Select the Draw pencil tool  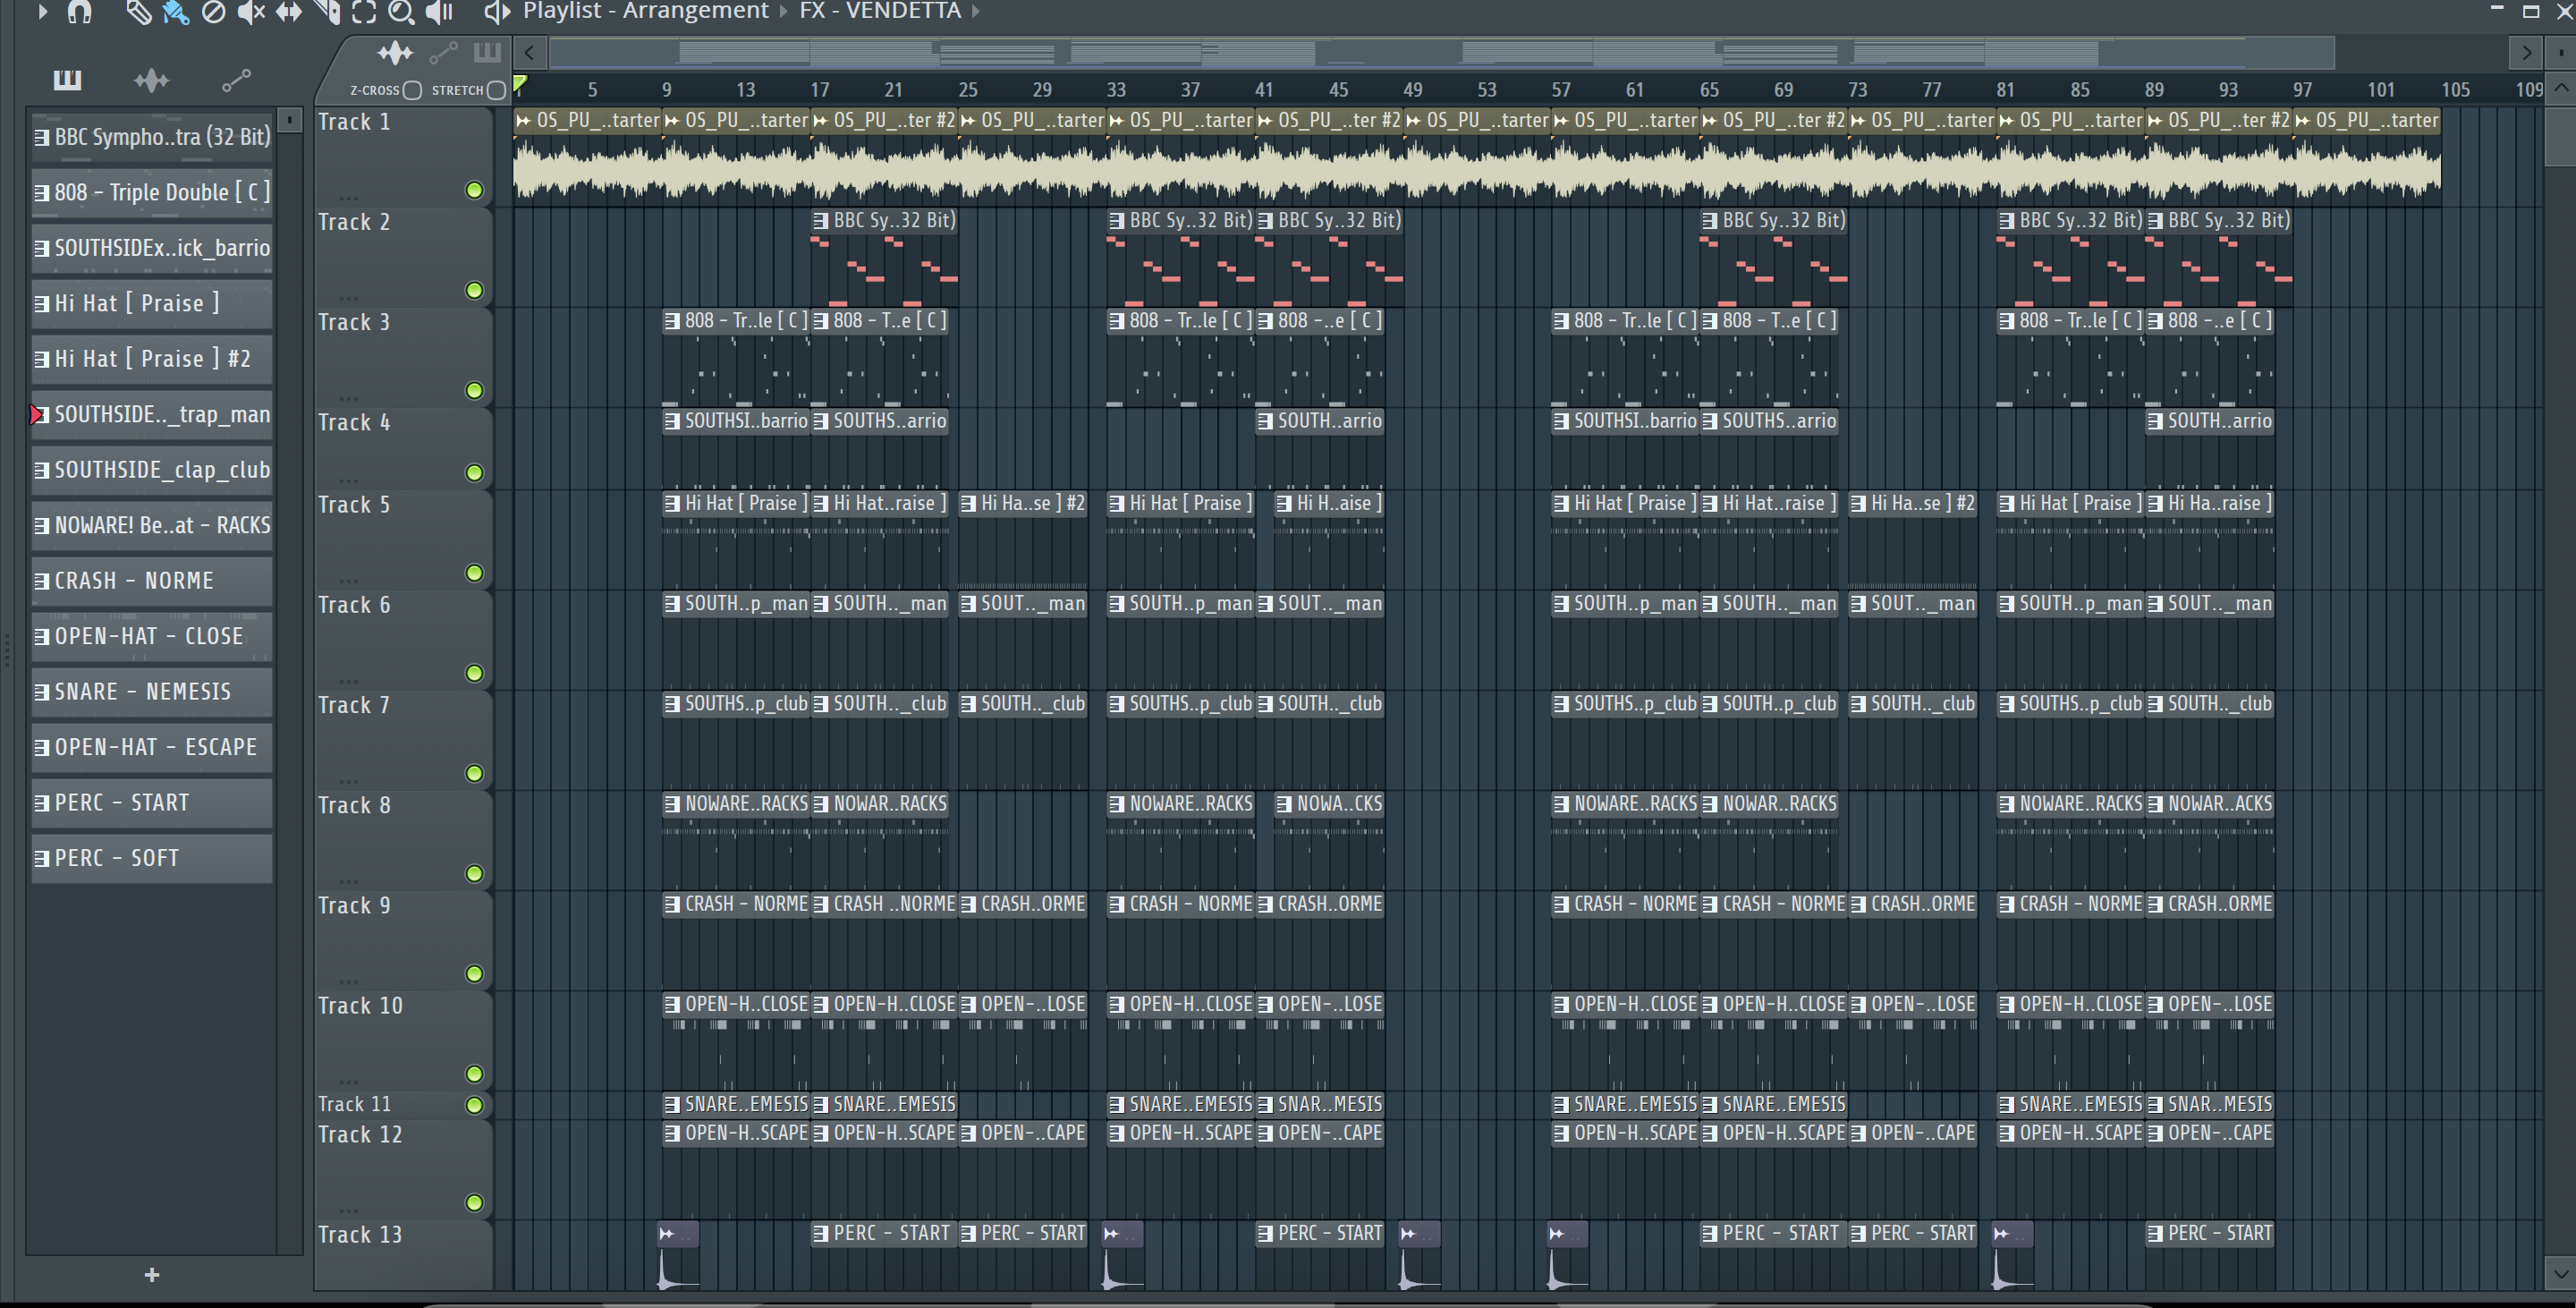click(x=138, y=12)
